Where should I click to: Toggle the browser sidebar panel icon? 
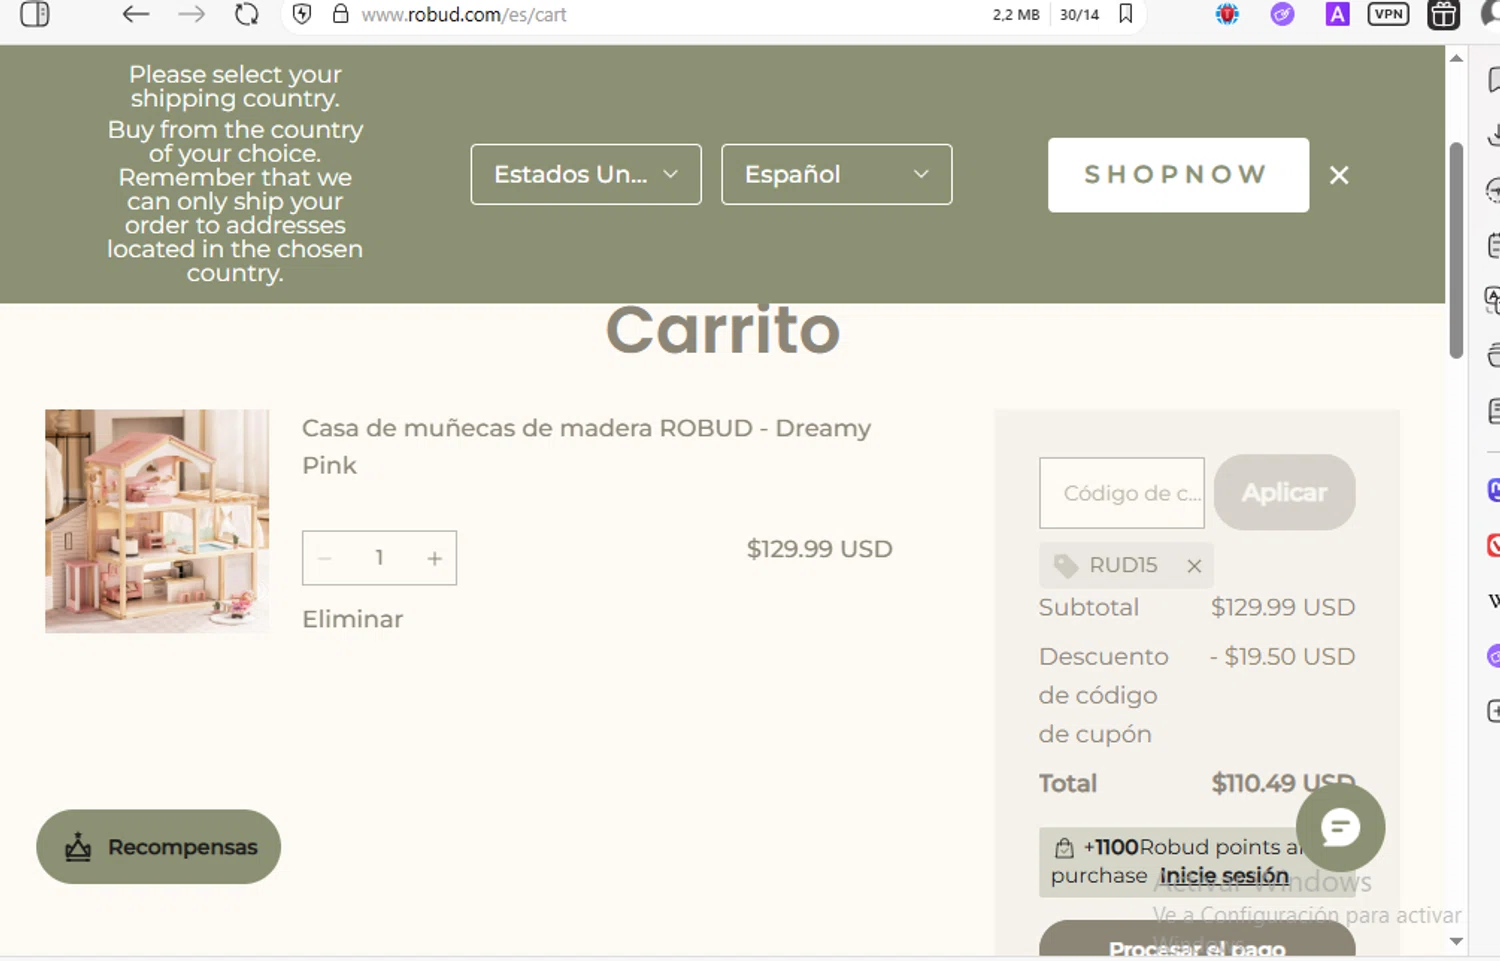35,14
